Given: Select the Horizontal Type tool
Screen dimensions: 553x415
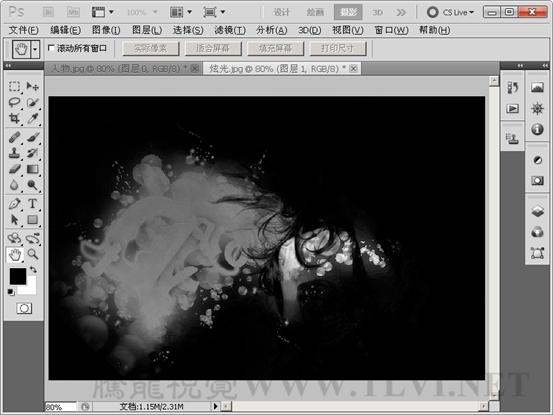Looking at the screenshot, I should click(32, 203).
